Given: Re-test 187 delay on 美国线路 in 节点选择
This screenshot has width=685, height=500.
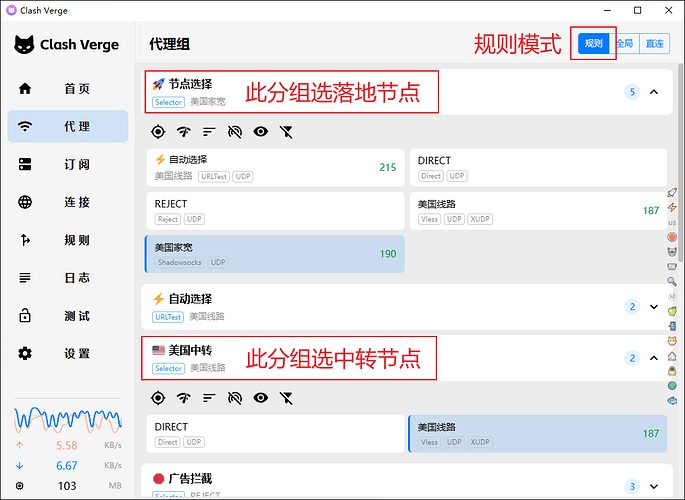Looking at the screenshot, I should point(650,210).
